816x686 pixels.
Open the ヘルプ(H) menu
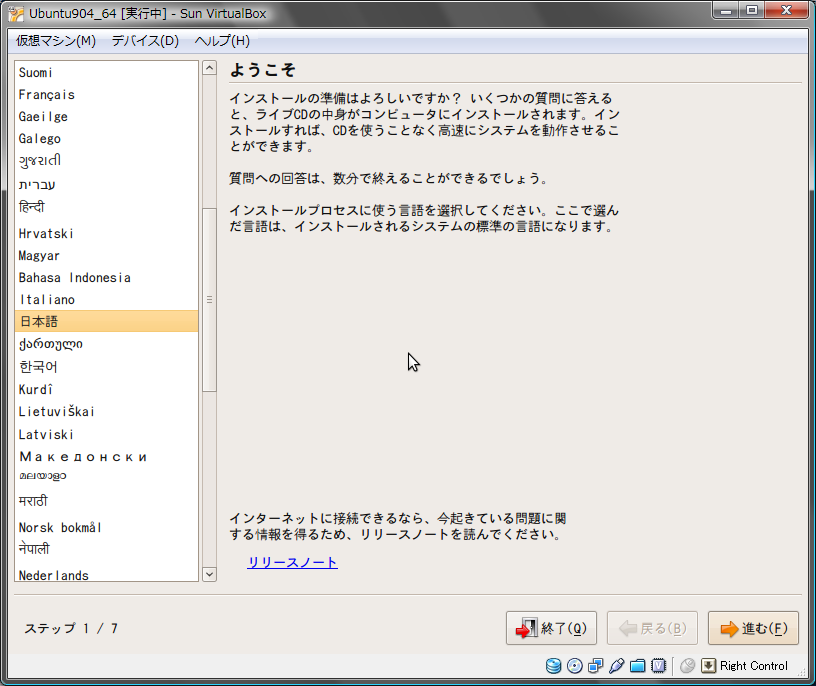[x=222, y=41]
